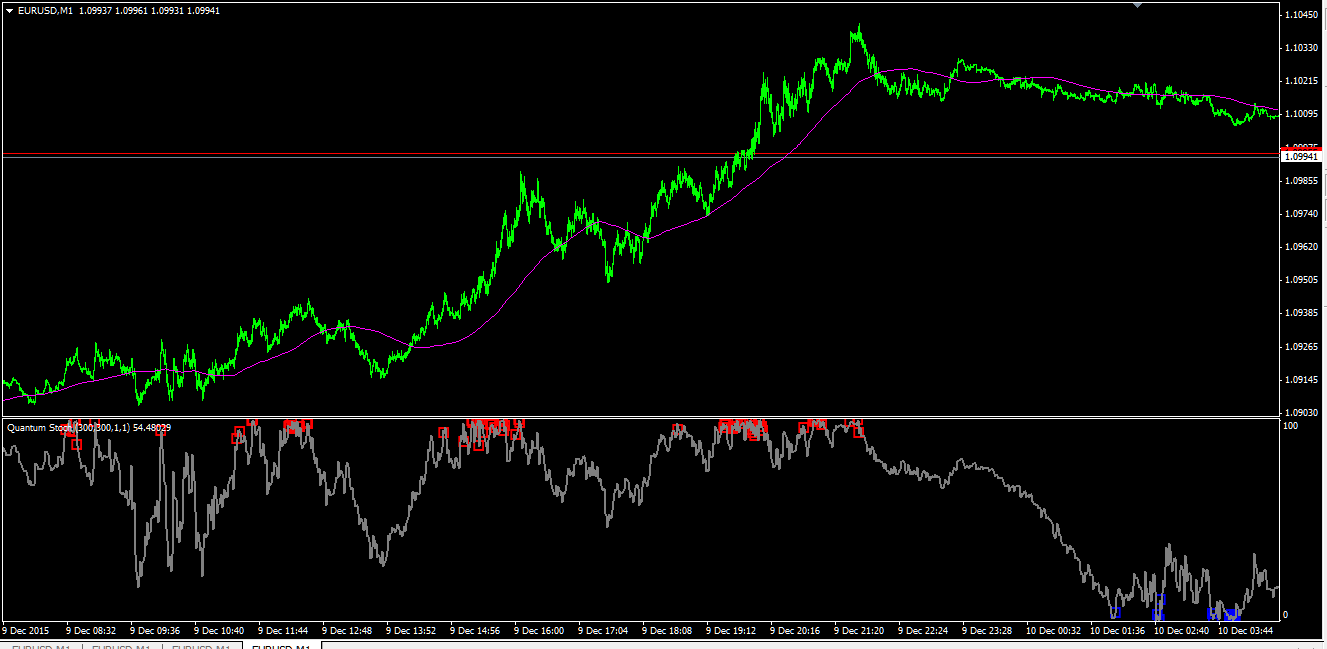The width and height of the screenshot is (1327, 649).
Task: Click time axis label 10 Dec 02:40
Action: pos(1181,631)
